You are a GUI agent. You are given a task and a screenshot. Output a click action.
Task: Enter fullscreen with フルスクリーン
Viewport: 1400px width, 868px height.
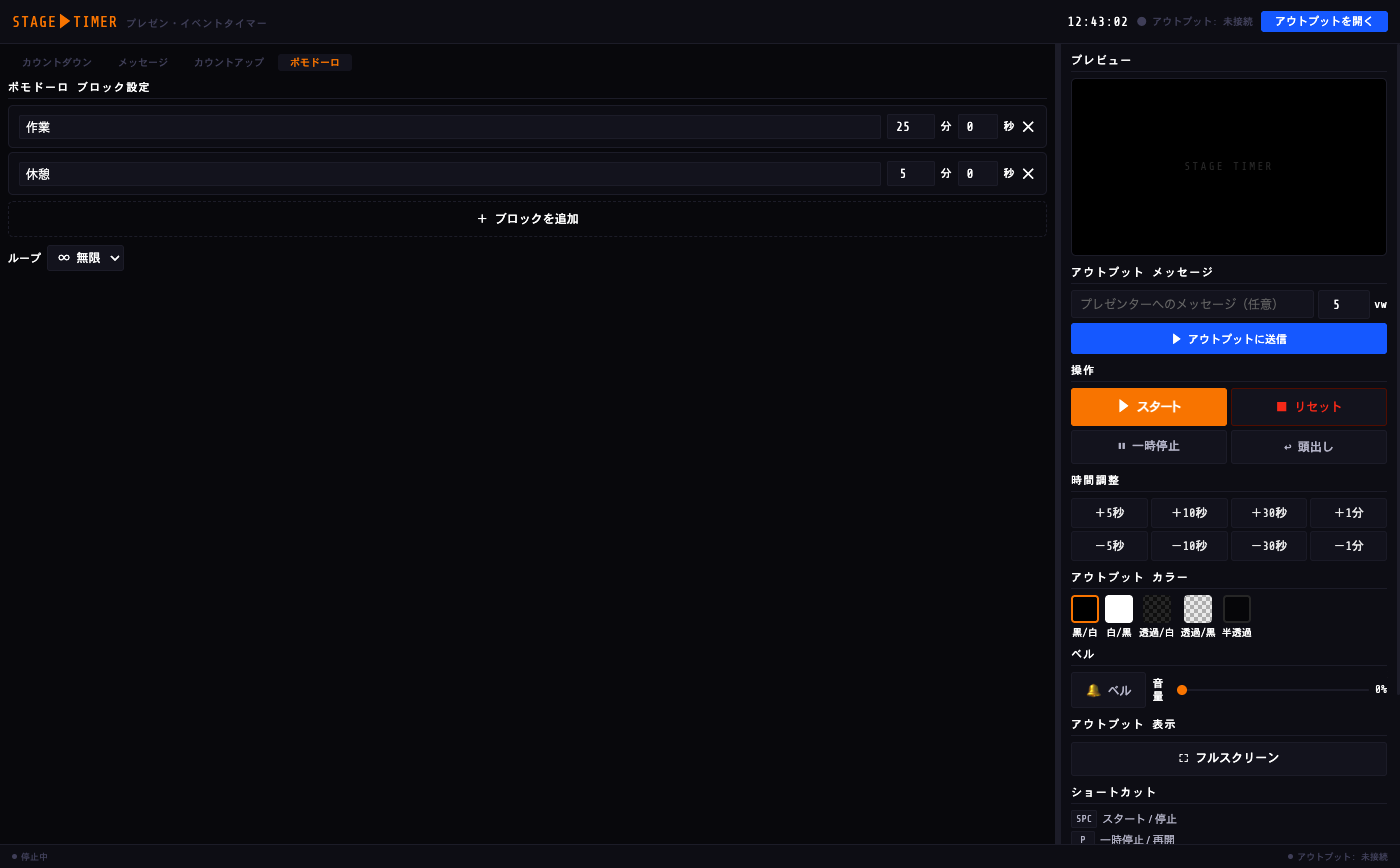[1229, 759]
